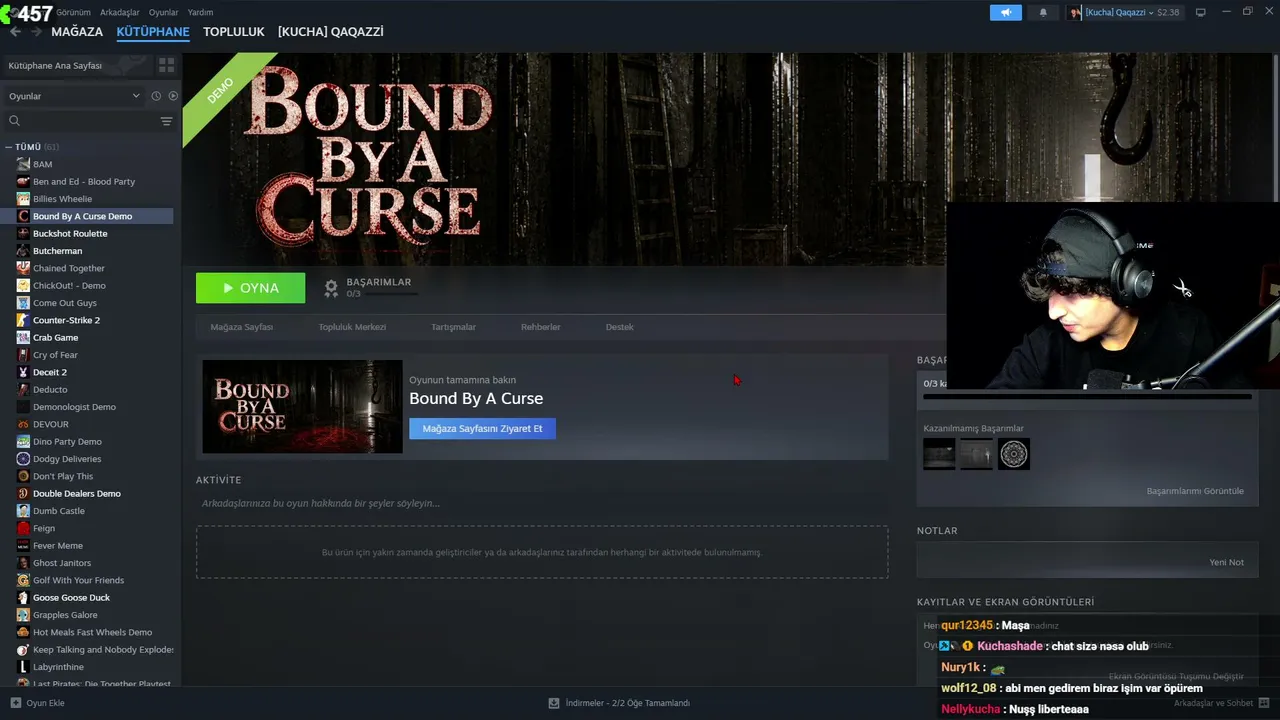Viewport: 1280px width, 720px height.
Task: Open the Yardım menu
Action: point(200,12)
